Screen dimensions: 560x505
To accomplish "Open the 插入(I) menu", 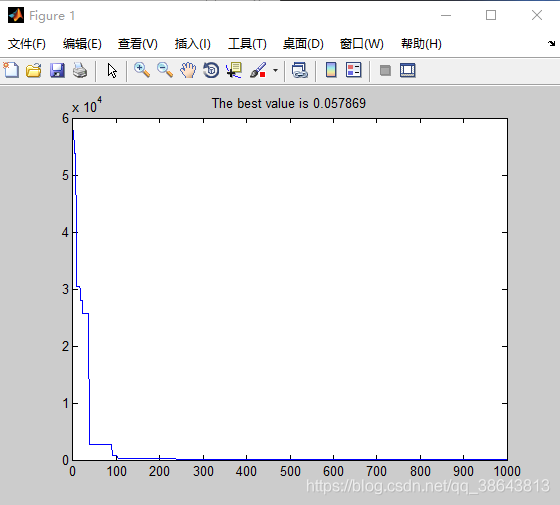I will click(x=193, y=44).
